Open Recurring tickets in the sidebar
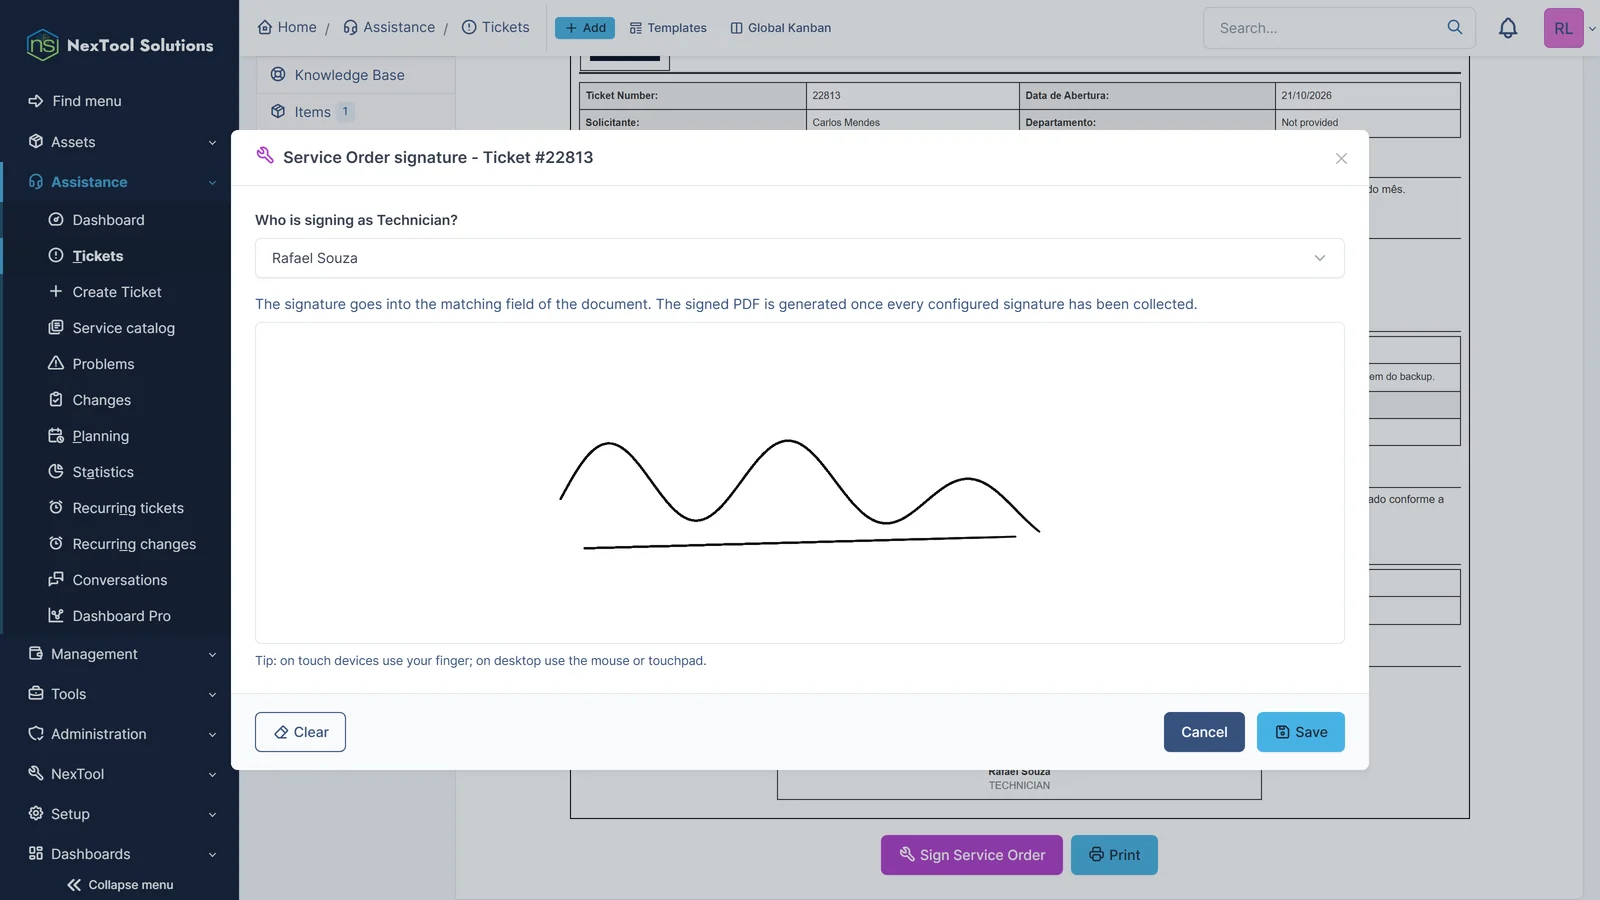Viewport: 1600px width, 900px height. pos(128,508)
